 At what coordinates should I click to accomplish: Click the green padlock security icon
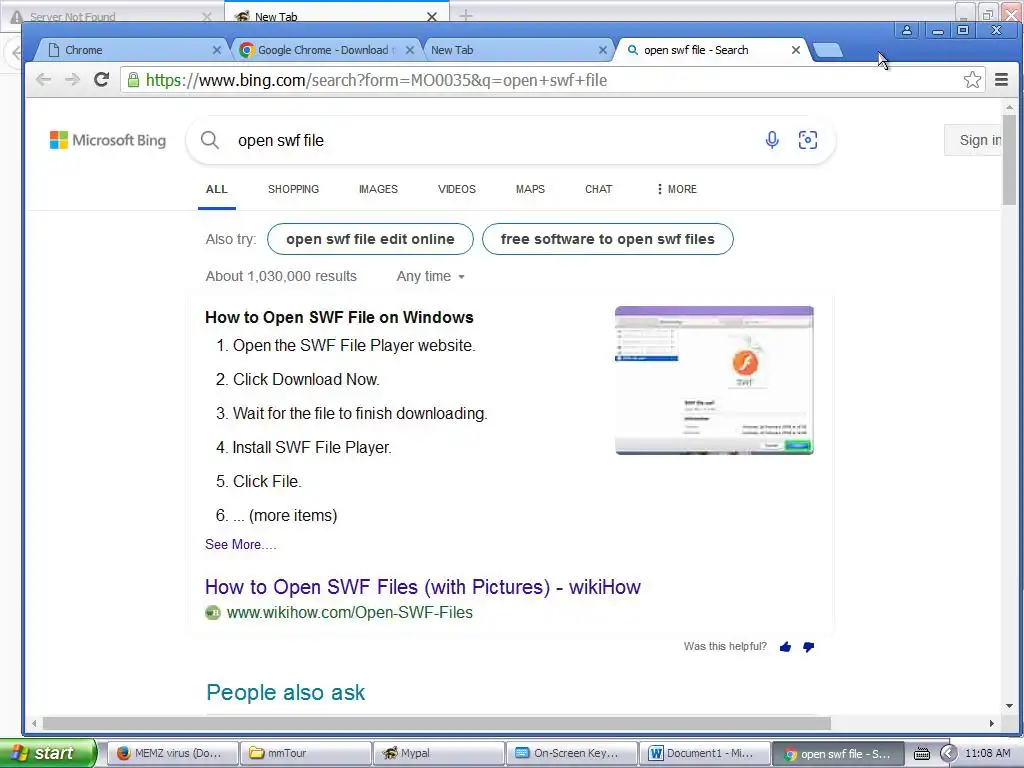(133, 80)
